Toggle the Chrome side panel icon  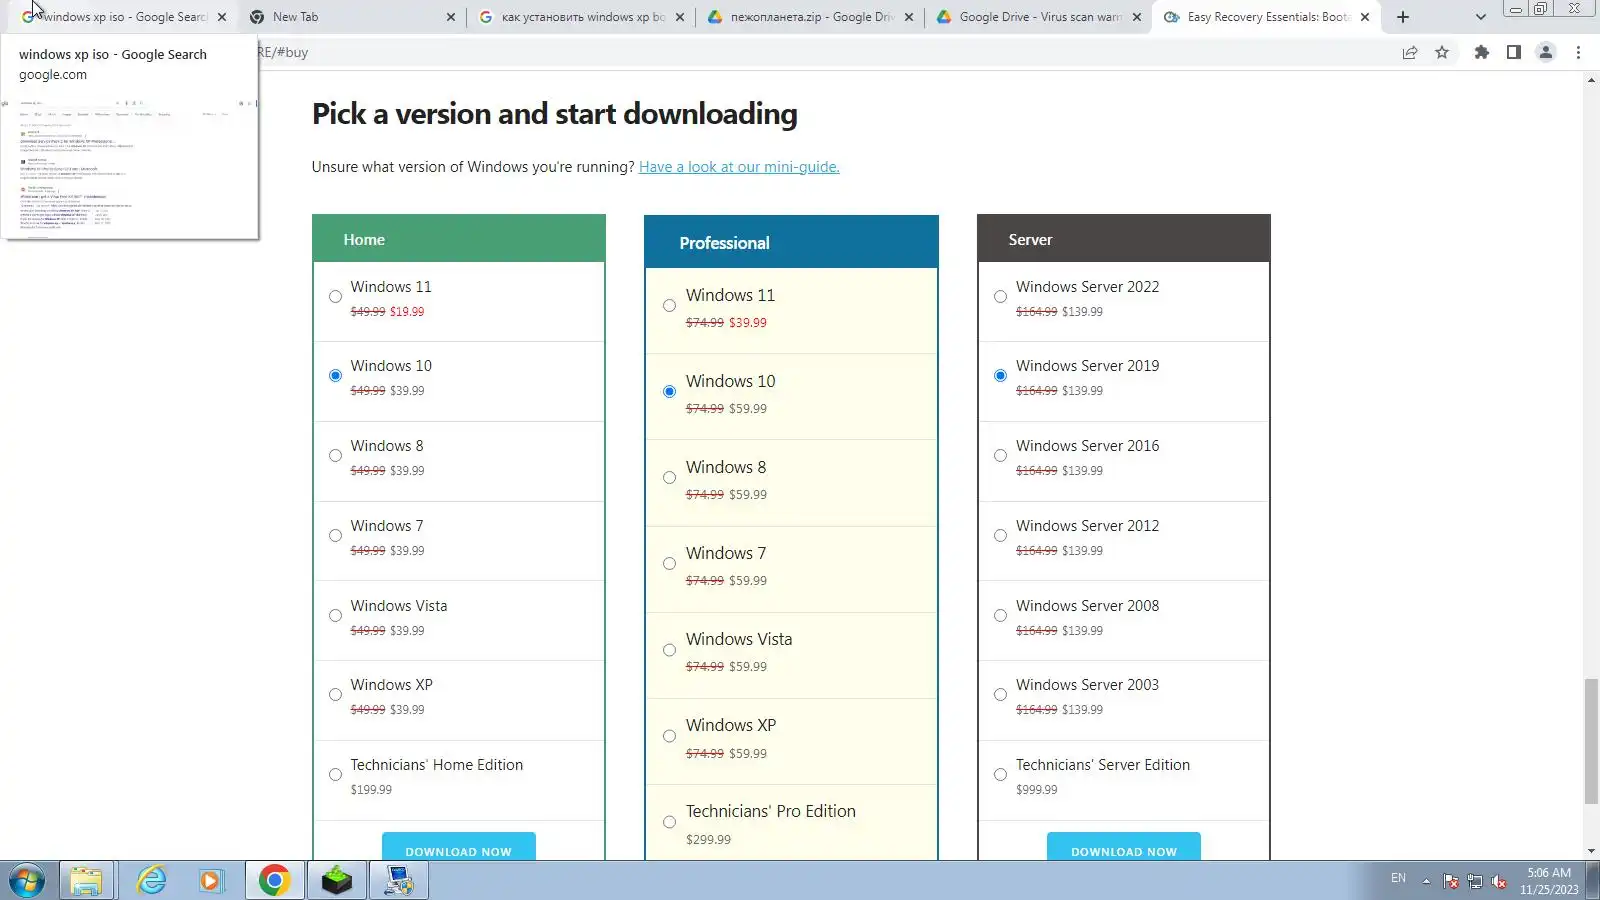[x=1514, y=53]
